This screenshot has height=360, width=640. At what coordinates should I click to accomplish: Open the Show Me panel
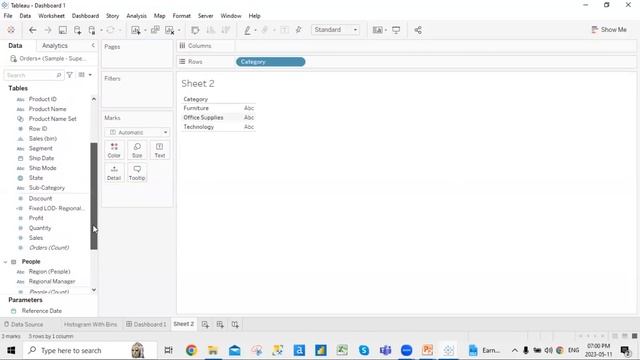coord(609,29)
